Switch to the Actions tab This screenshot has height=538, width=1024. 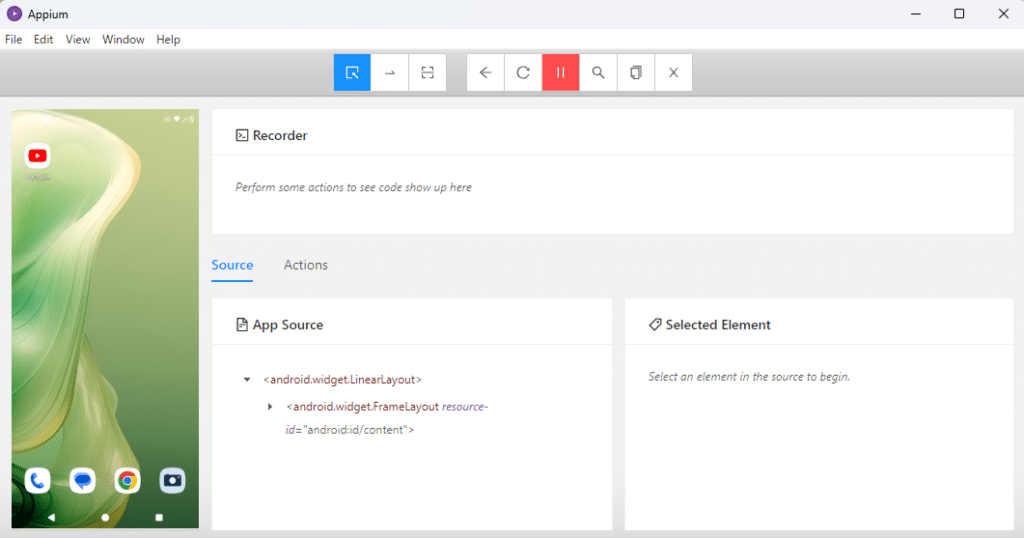[305, 265]
